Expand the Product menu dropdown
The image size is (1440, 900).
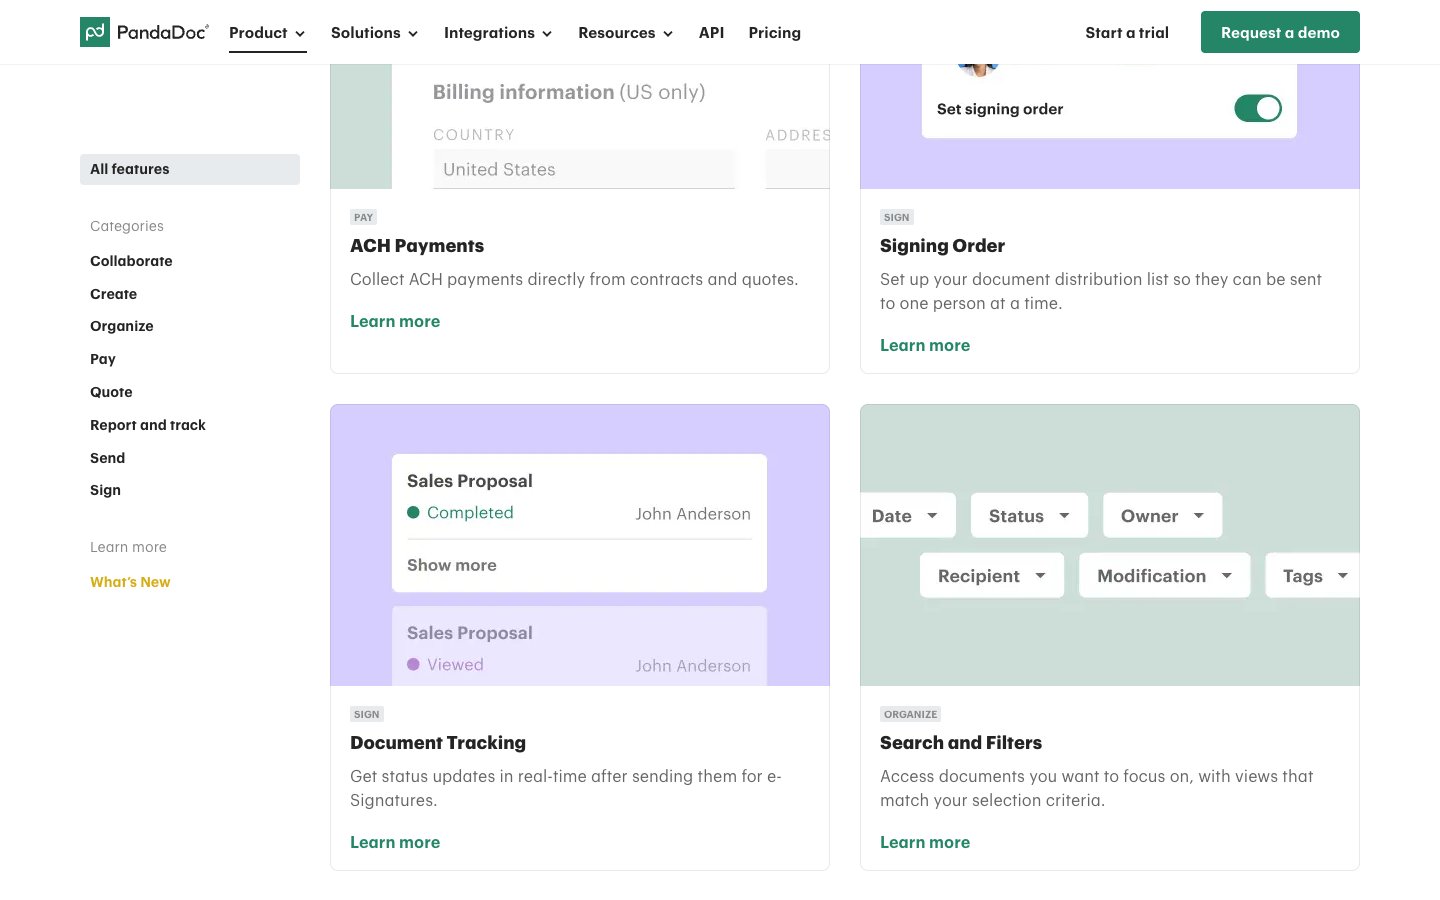tap(267, 33)
